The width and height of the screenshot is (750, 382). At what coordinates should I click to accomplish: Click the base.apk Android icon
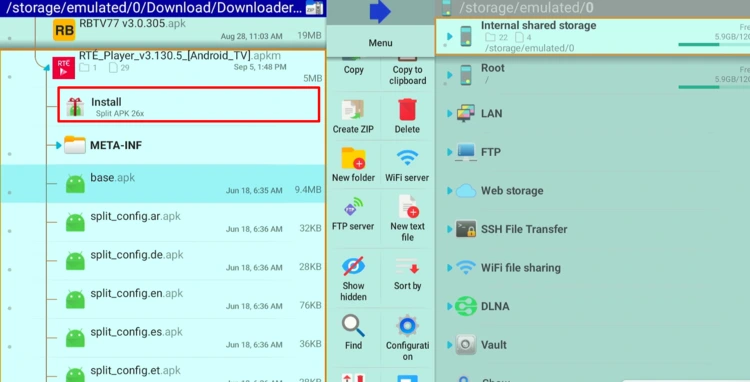[75, 184]
